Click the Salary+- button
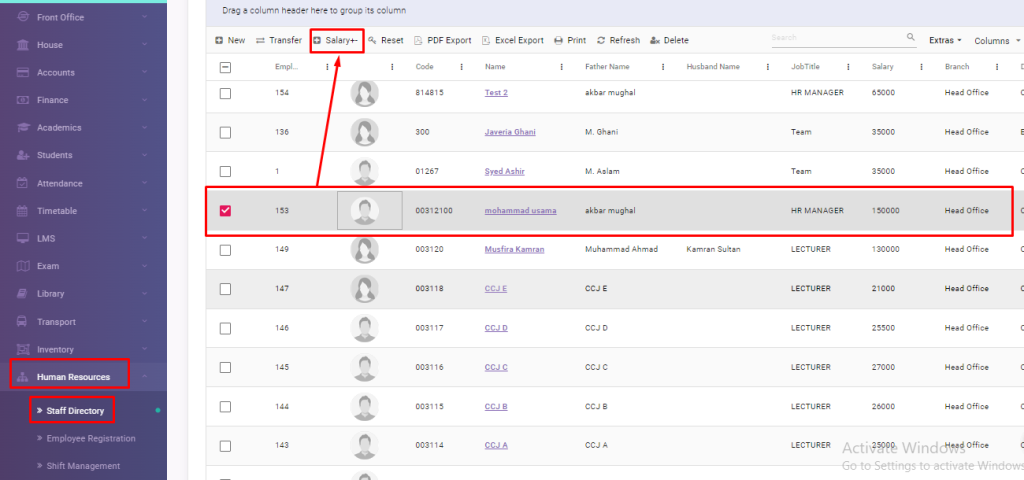The width and height of the screenshot is (1024, 480). point(336,41)
